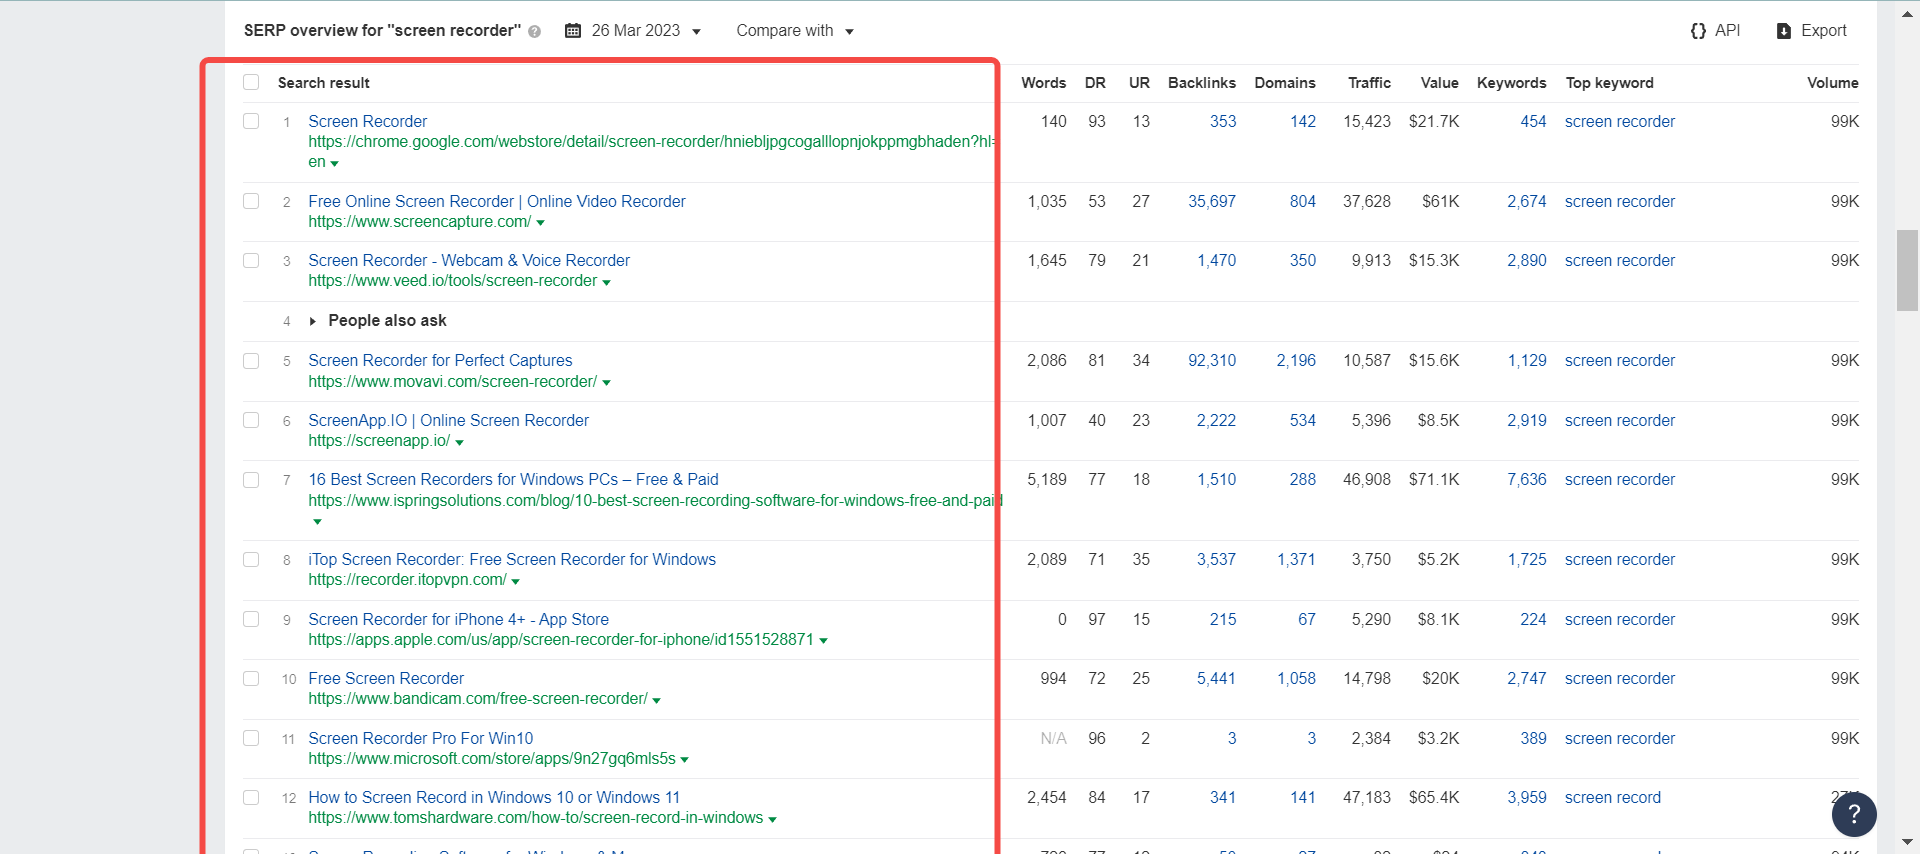Click the scrollbar up arrow
This screenshot has height=854, width=1920.
[1908, 13]
